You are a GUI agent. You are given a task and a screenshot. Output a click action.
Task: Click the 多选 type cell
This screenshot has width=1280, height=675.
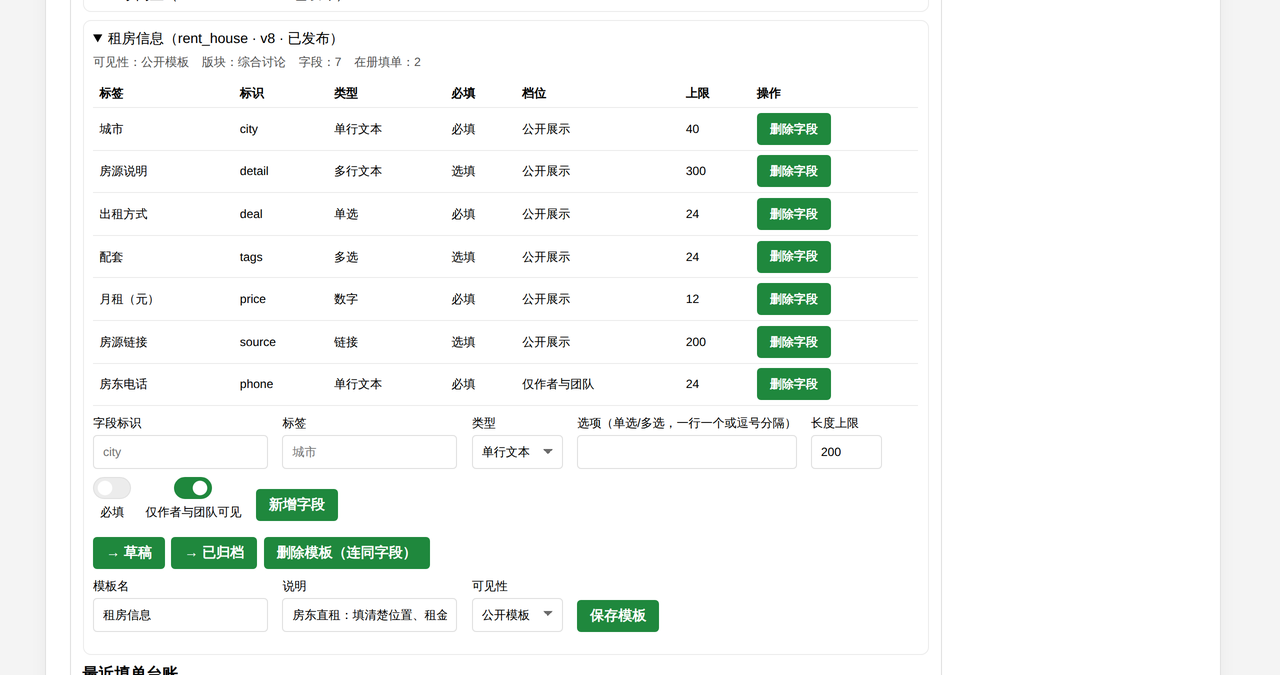[346, 257]
